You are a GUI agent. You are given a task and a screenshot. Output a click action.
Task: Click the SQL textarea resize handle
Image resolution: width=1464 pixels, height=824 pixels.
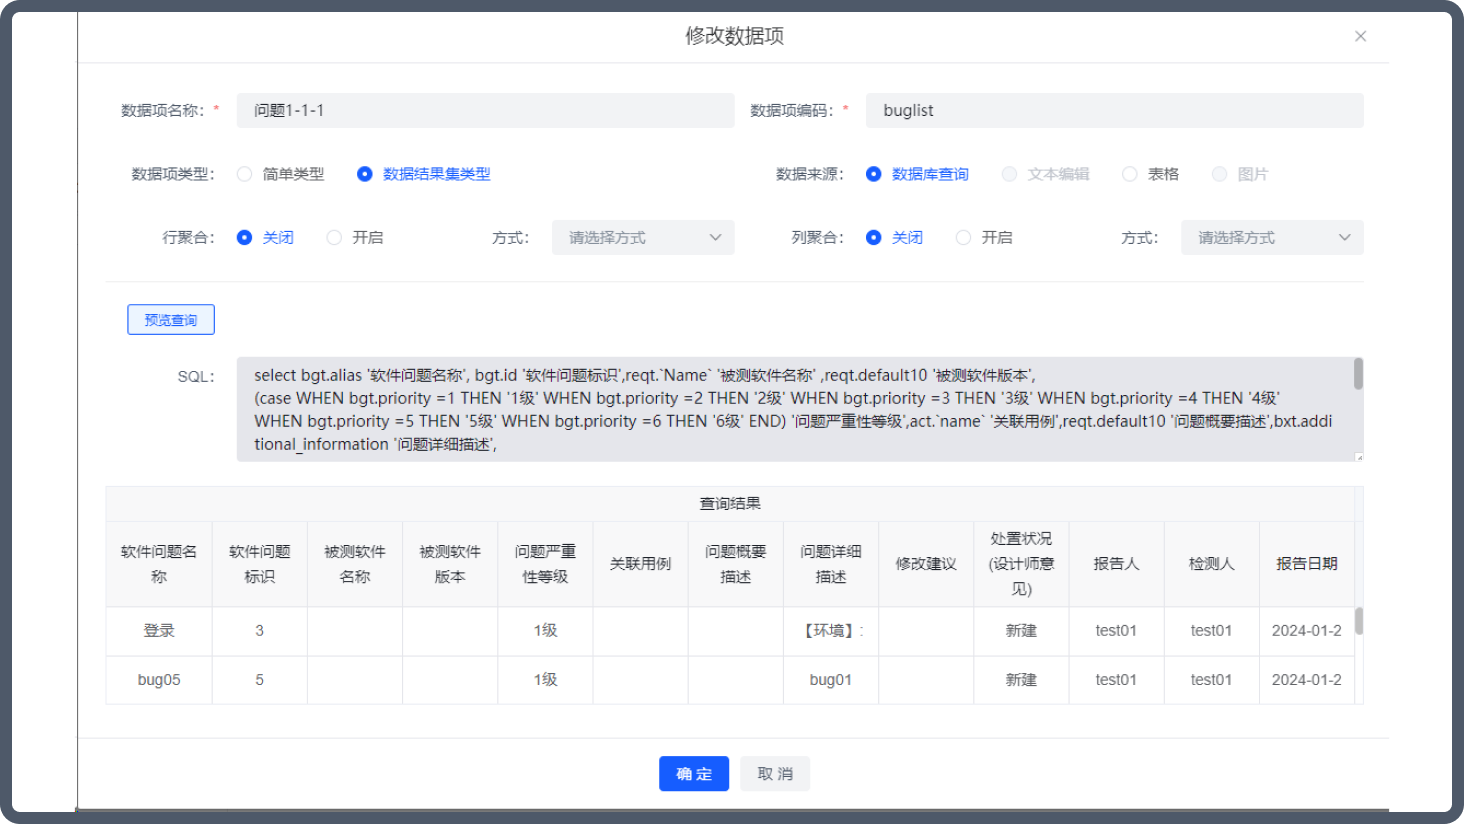[1359, 457]
